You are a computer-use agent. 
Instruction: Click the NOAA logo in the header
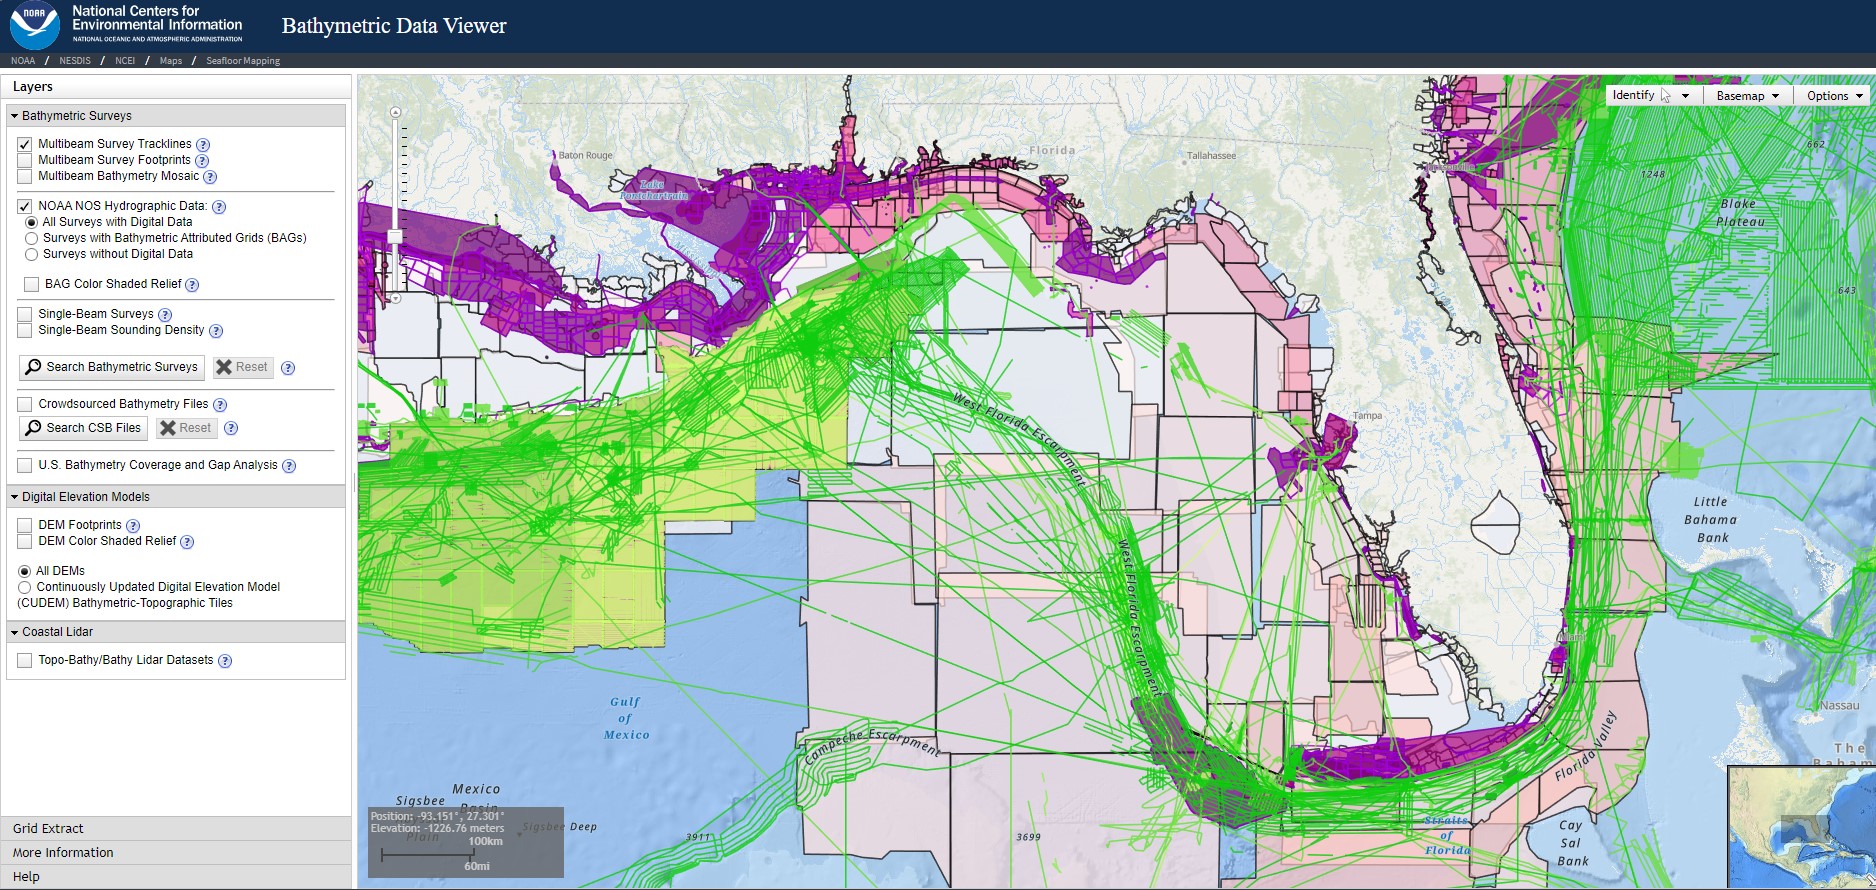(x=34, y=26)
